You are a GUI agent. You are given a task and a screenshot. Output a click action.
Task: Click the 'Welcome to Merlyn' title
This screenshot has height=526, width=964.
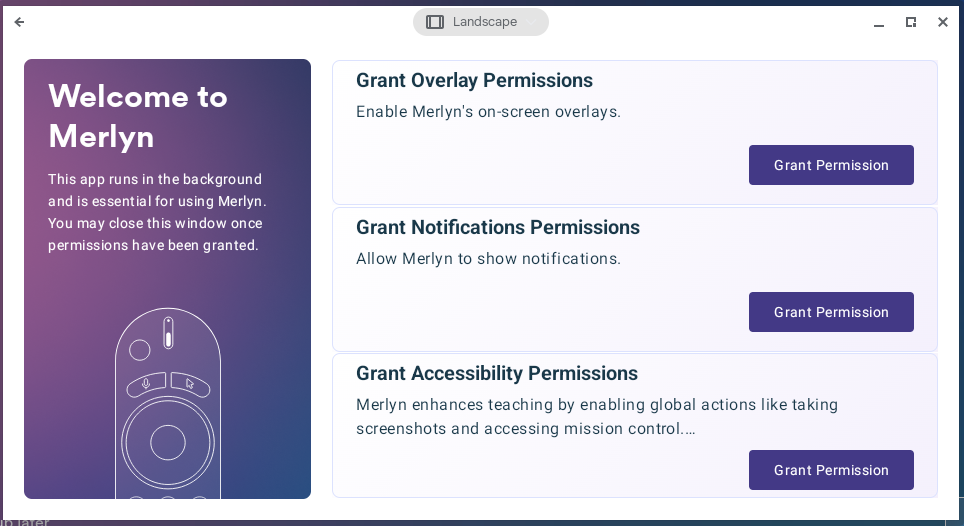pyautogui.click(x=138, y=116)
